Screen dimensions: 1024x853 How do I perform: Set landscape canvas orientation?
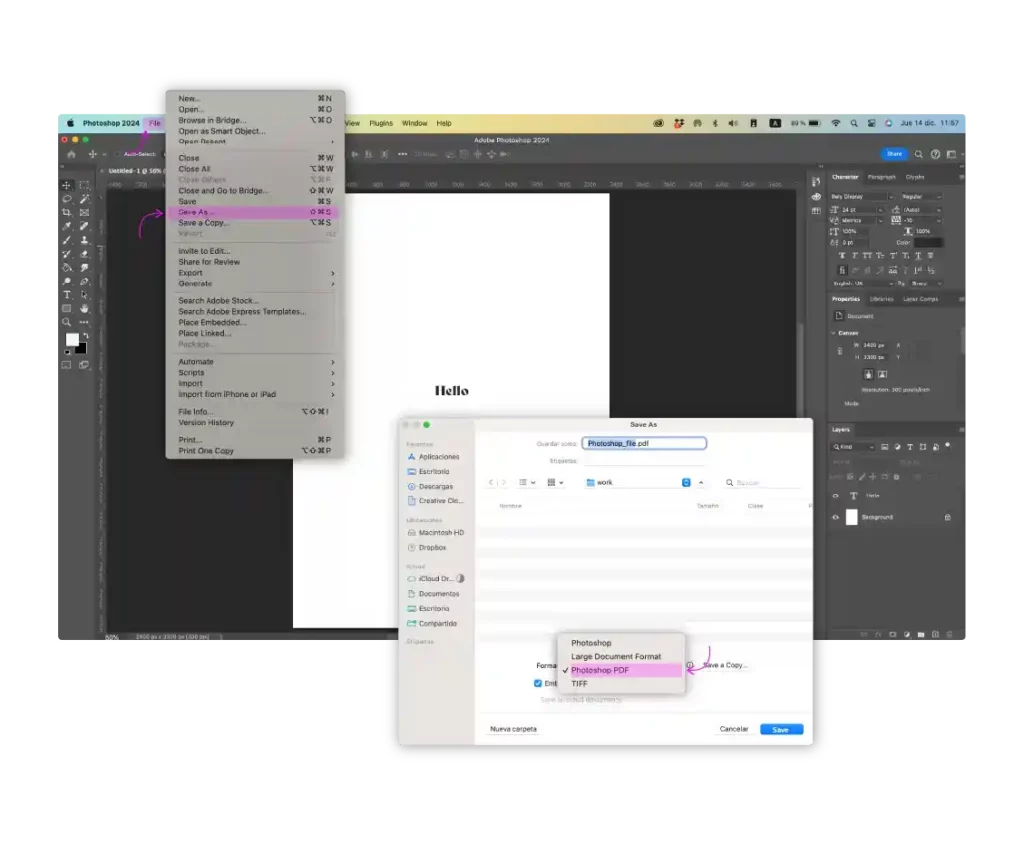click(x=882, y=374)
